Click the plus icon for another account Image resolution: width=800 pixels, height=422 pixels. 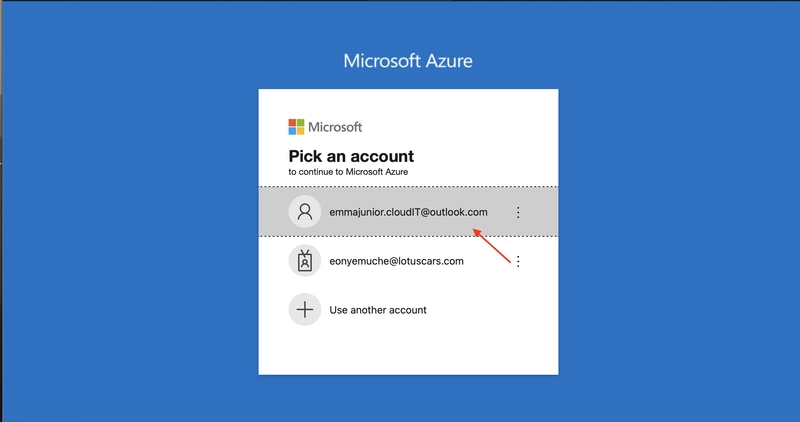pyautogui.click(x=305, y=309)
